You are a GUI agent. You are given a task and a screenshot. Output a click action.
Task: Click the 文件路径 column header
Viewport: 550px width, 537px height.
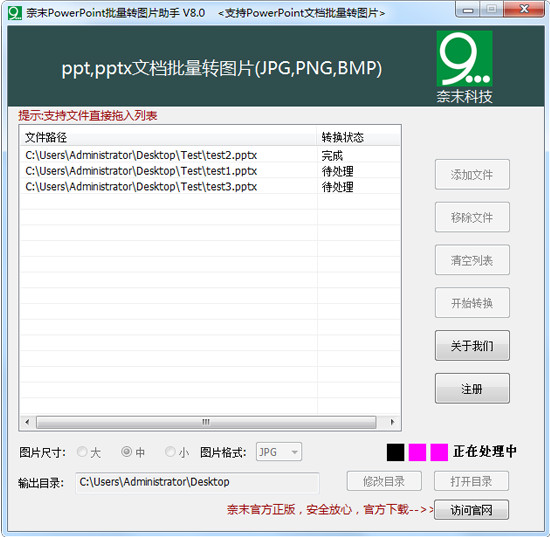[x=168, y=137]
